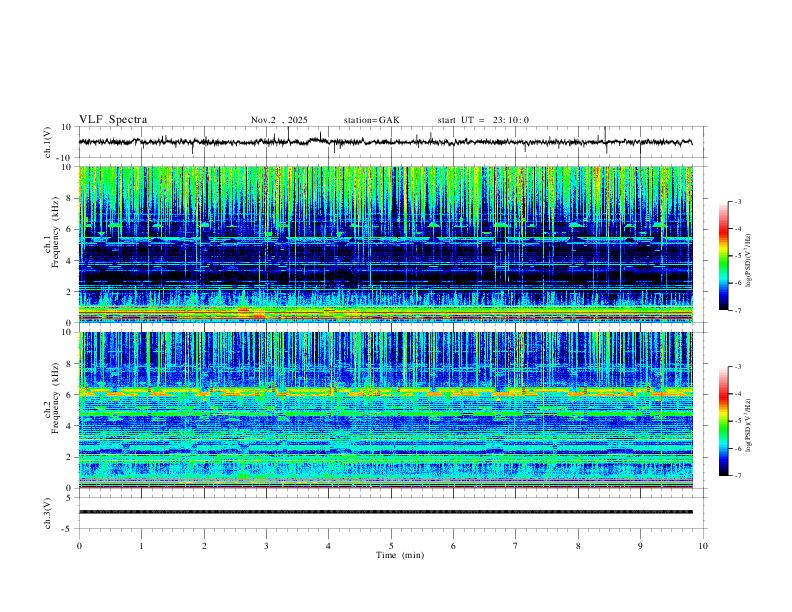Select the ch.2 "Frequency (kHz)" axis label
This screenshot has width=792, height=612.
pyautogui.click(x=55, y=398)
